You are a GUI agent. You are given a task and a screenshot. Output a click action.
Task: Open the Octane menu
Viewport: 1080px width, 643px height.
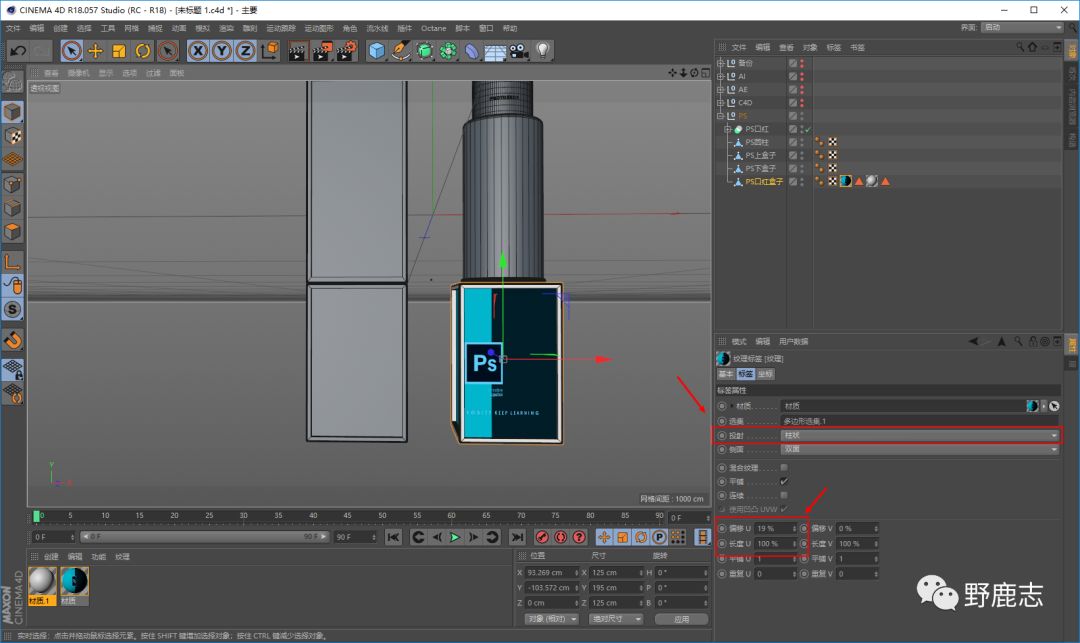433,28
